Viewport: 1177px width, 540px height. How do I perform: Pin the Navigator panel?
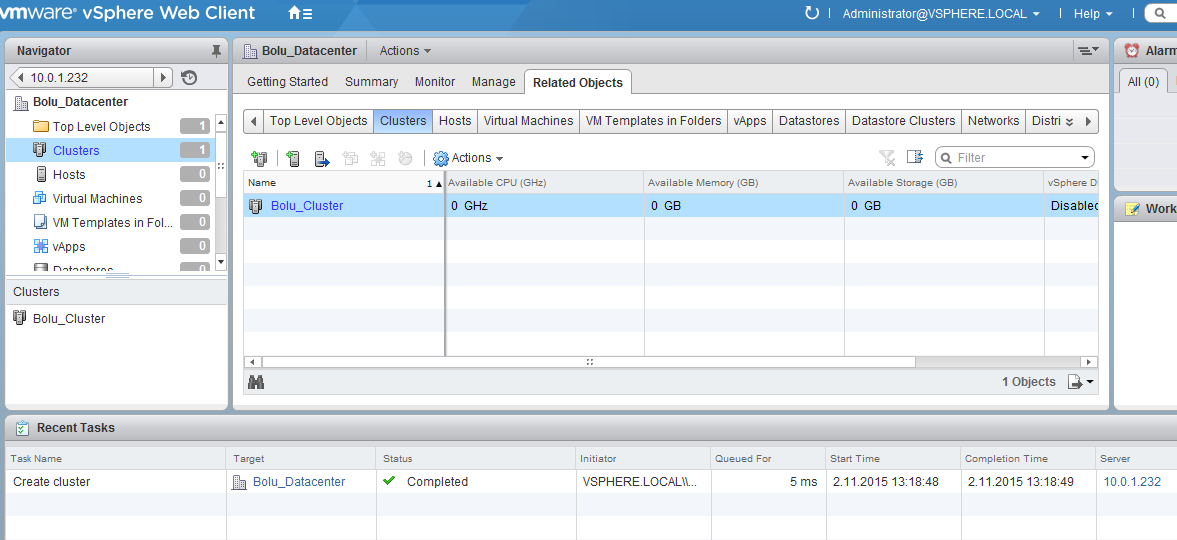tap(216, 51)
